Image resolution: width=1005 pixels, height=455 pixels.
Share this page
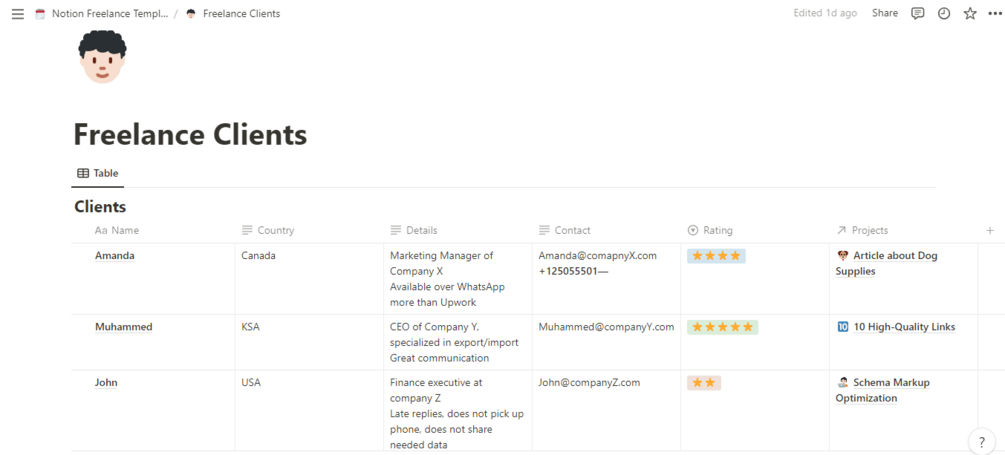pos(885,14)
